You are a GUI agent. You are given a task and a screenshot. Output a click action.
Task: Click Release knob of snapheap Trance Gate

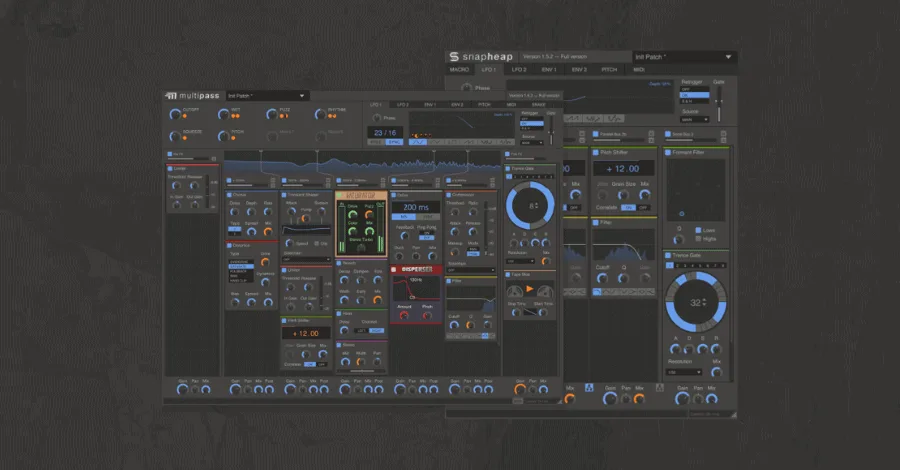[716, 349]
